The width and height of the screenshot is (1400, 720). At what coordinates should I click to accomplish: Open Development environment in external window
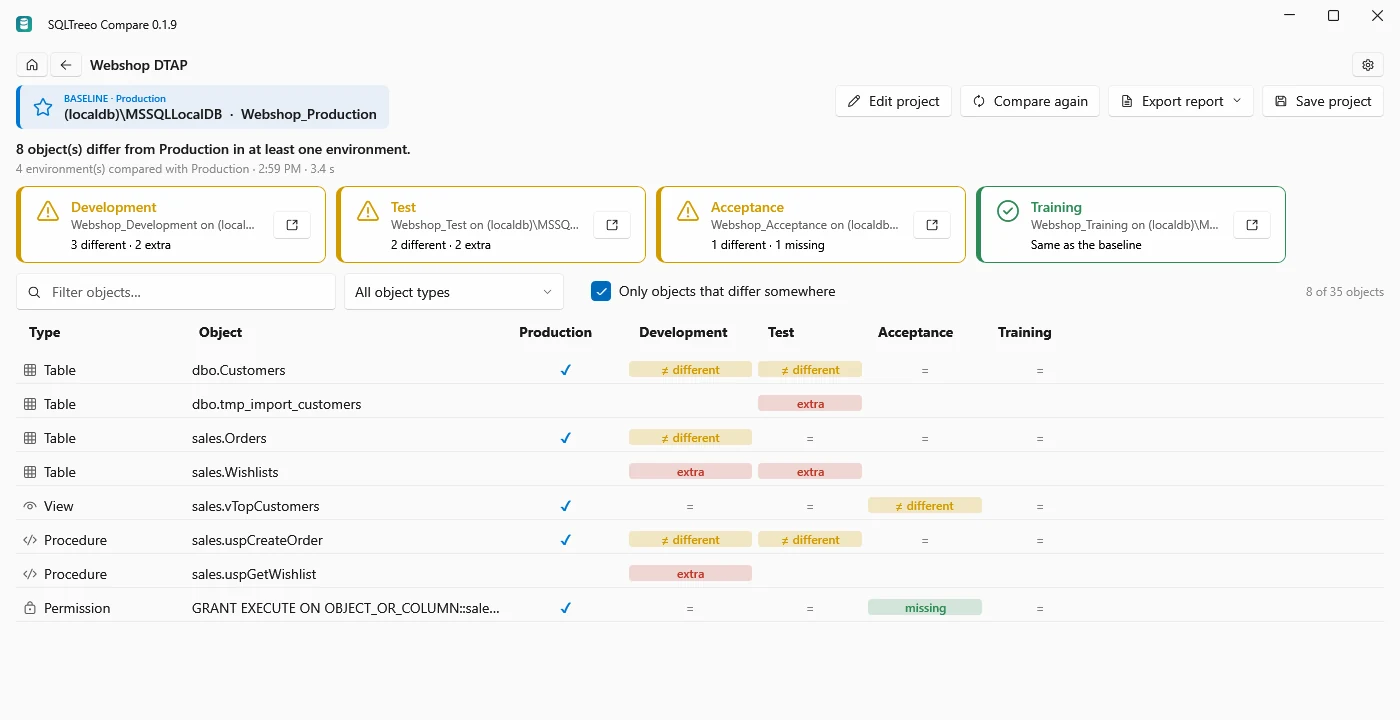click(292, 225)
